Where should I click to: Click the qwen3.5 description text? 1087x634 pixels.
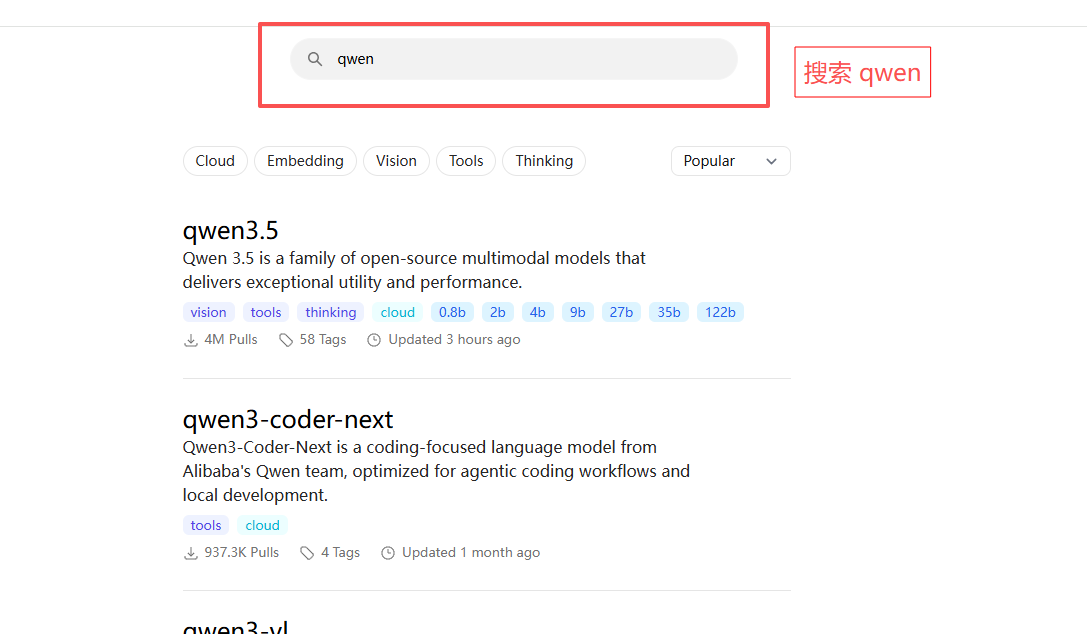(x=414, y=270)
